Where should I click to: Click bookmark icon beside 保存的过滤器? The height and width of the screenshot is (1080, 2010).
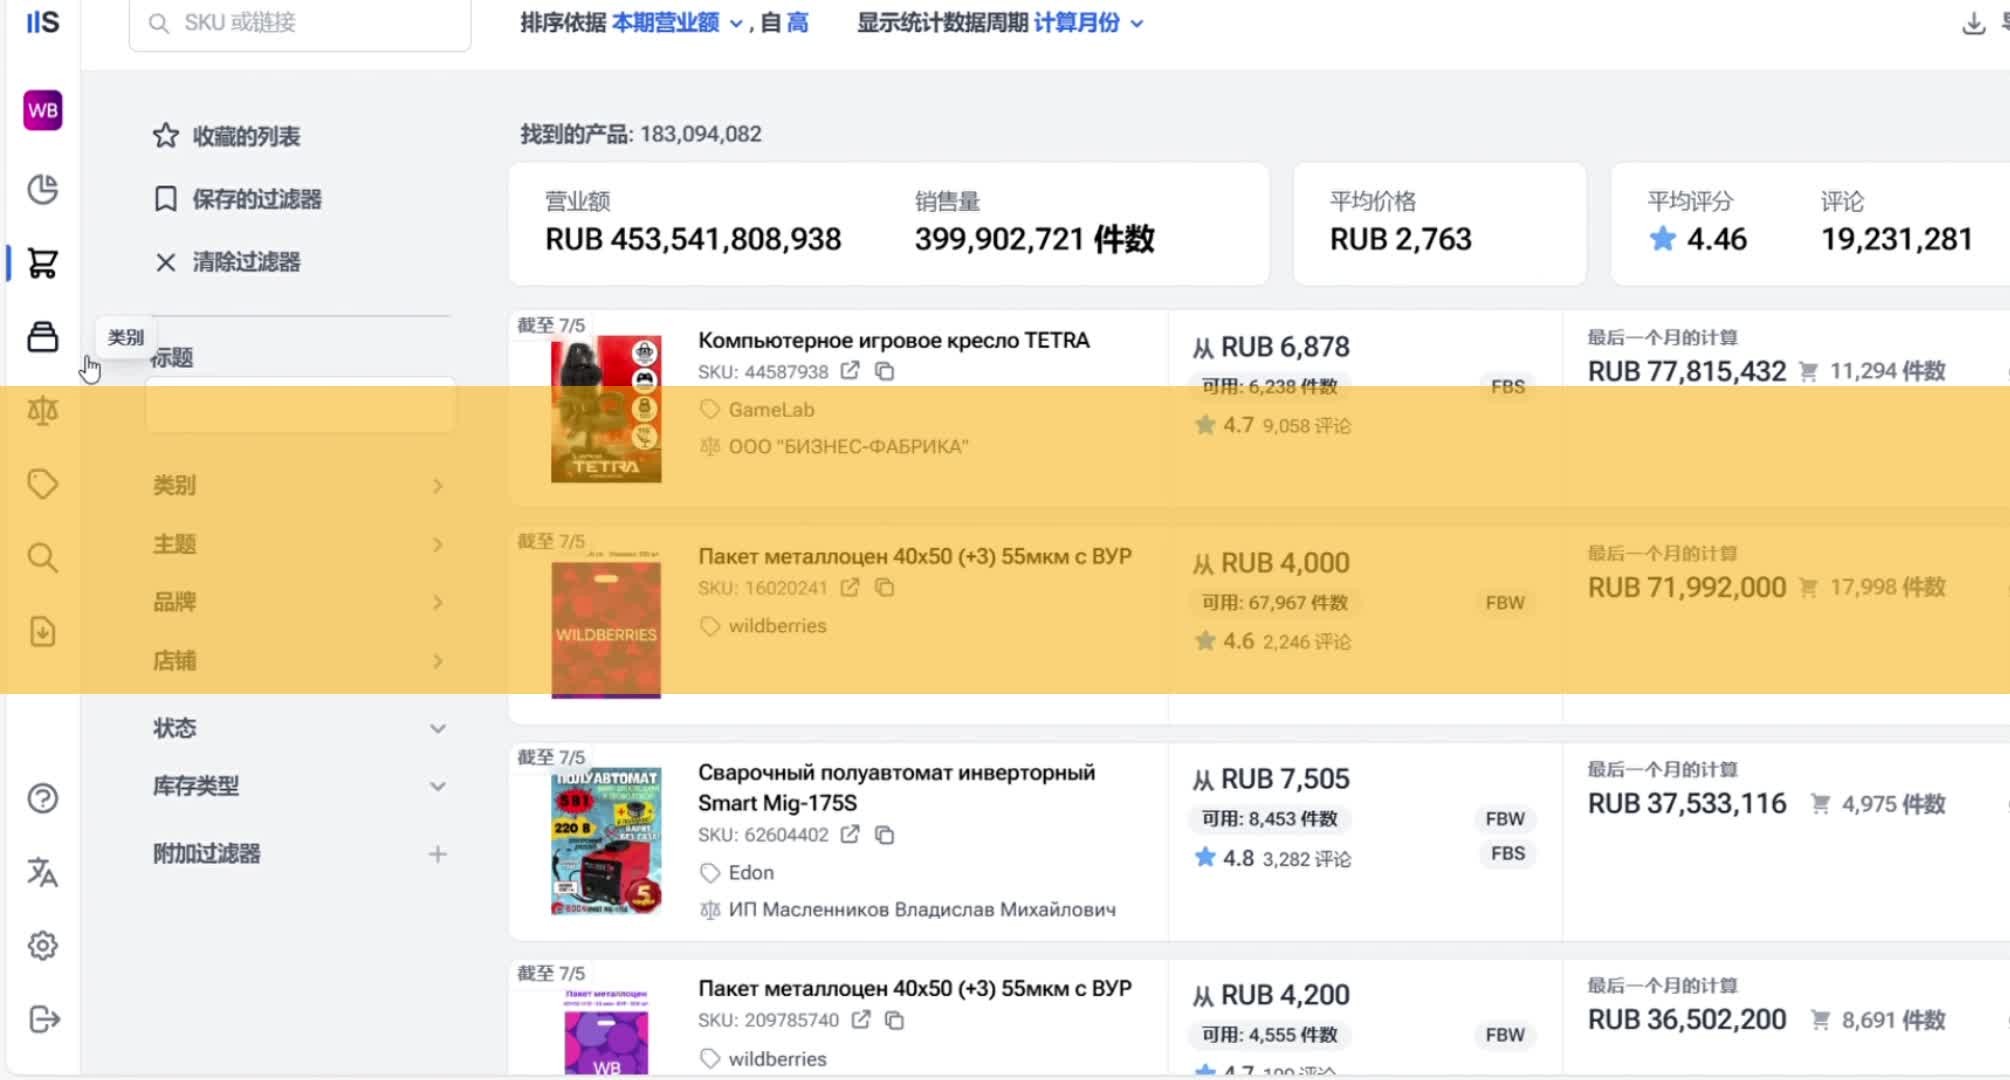(x=166, y=198)
